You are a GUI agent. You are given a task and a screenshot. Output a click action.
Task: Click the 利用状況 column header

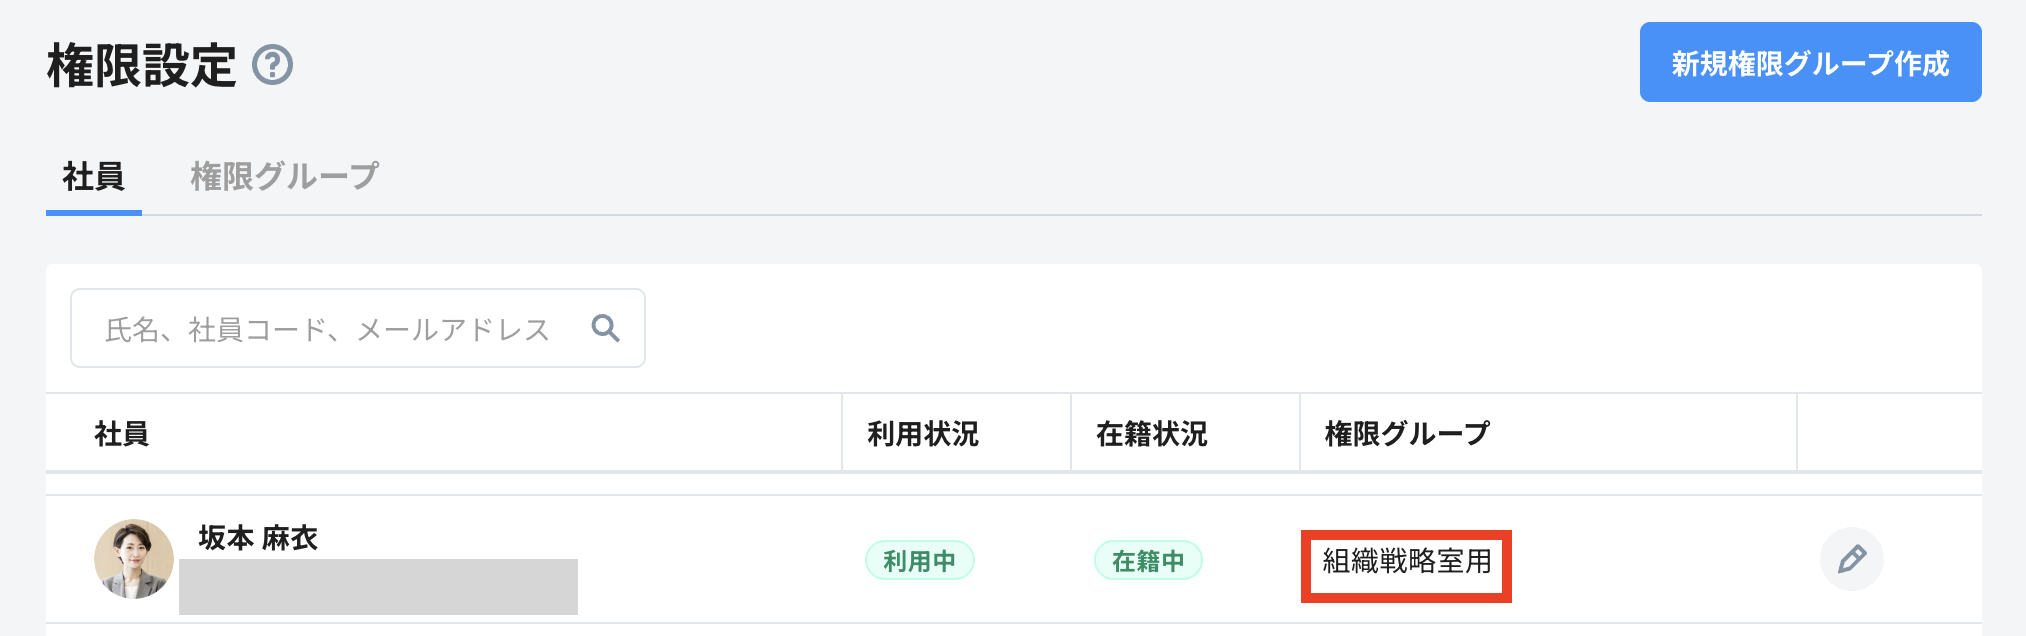[x=923, y=434]
